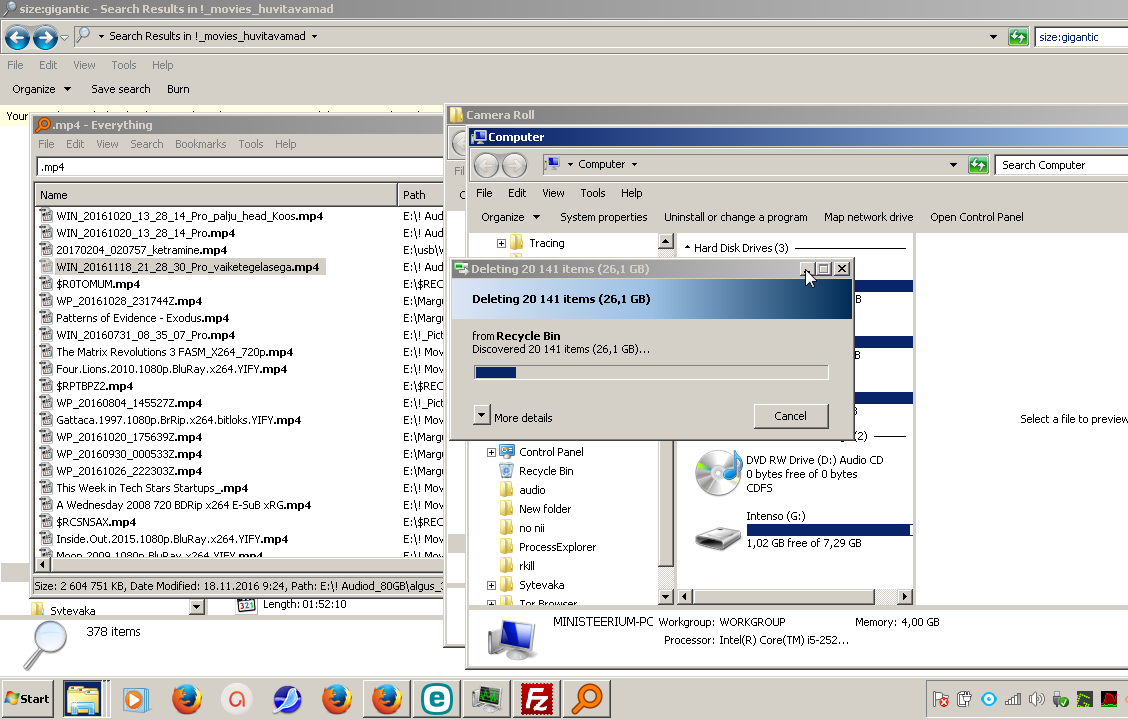The image size is (1128, 720).
Task: Collapse the Hard Disk Drives group
Action: click(x=686, y=248)
